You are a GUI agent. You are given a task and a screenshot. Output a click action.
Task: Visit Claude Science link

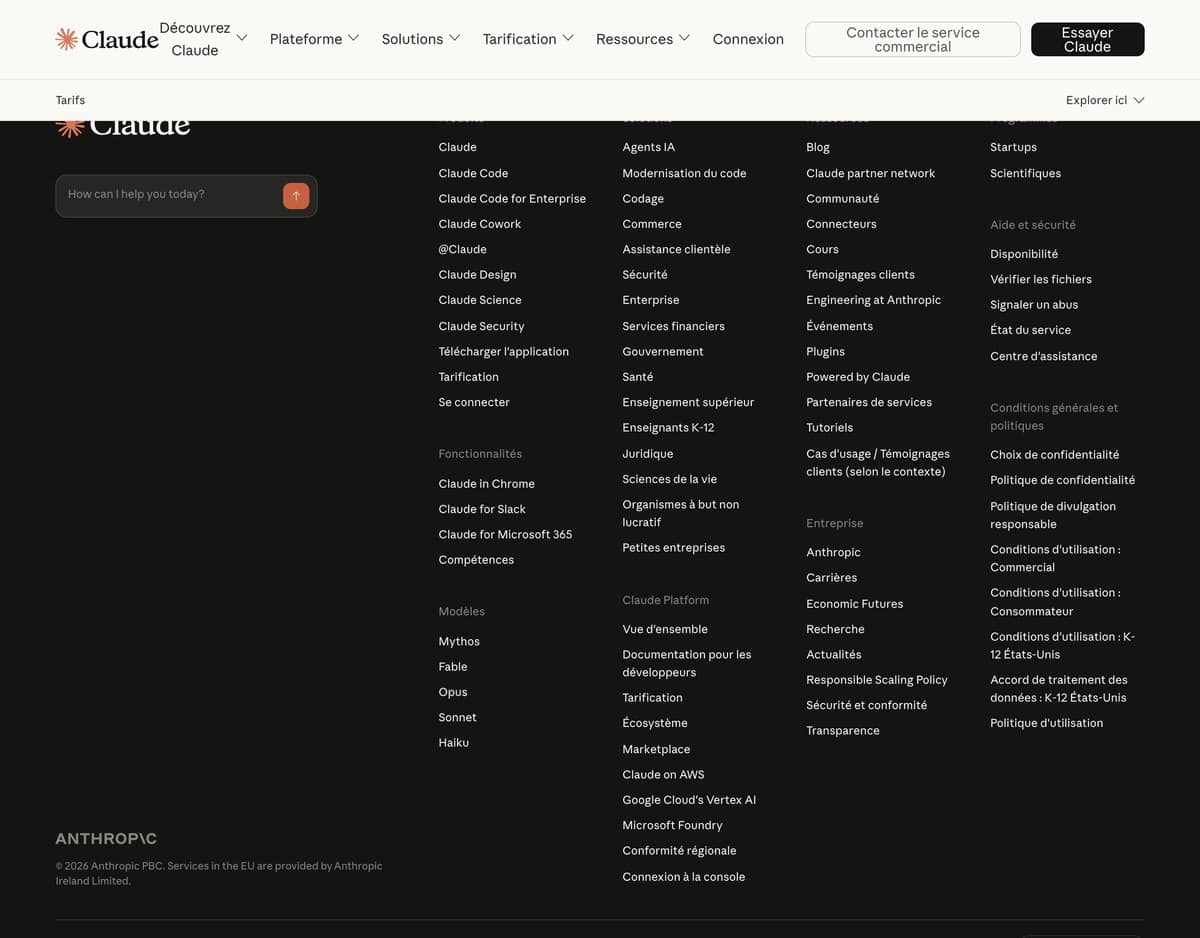(480, 300)
